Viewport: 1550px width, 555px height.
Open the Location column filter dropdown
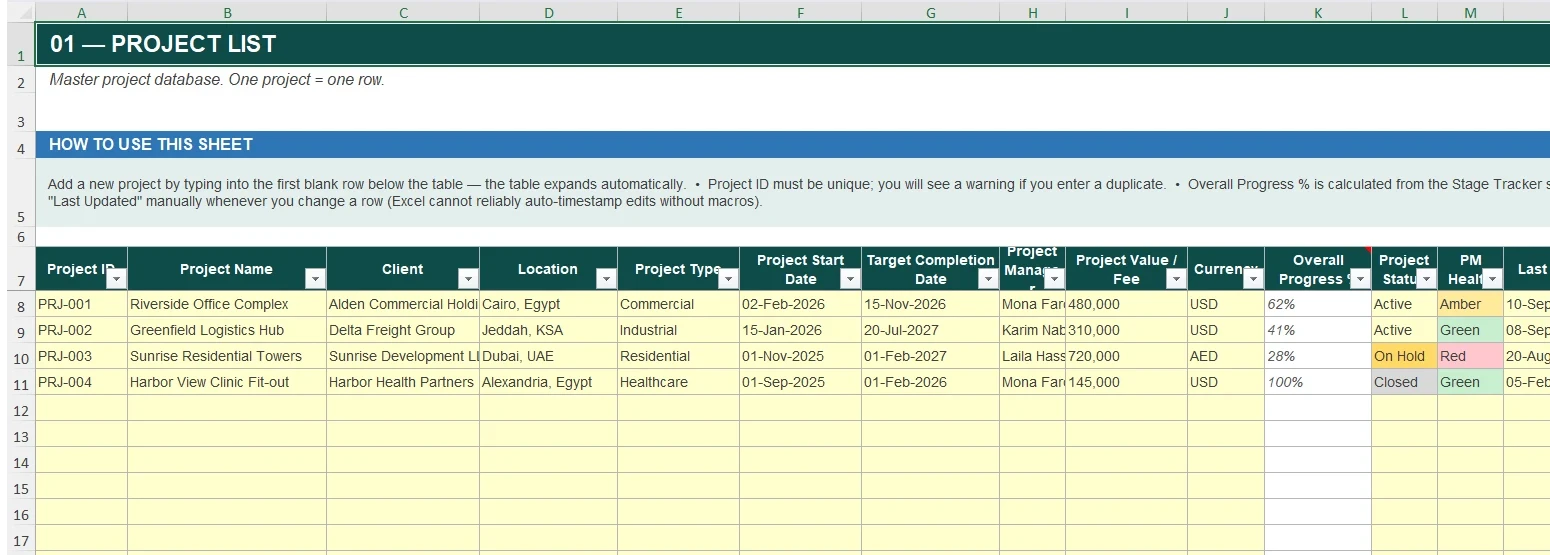[606, 279]
